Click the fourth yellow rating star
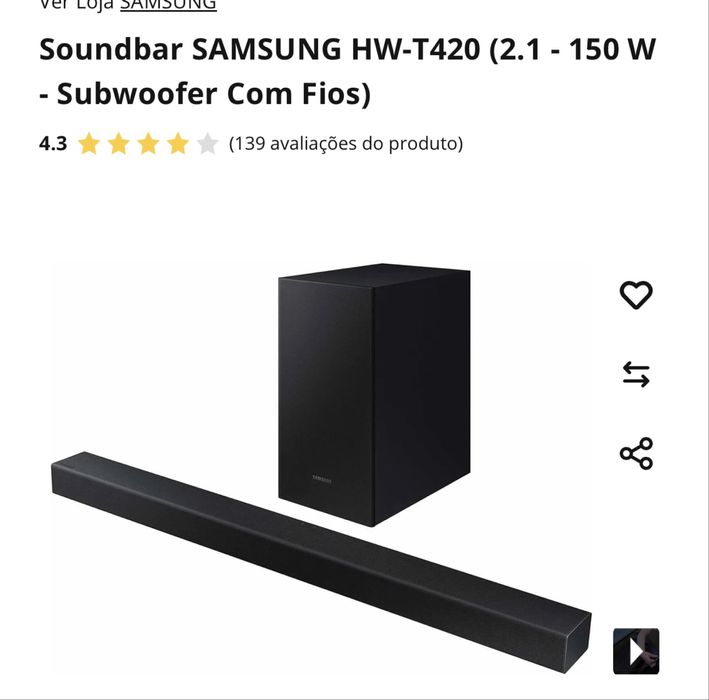709x700 pixels. tap(178, 144)
